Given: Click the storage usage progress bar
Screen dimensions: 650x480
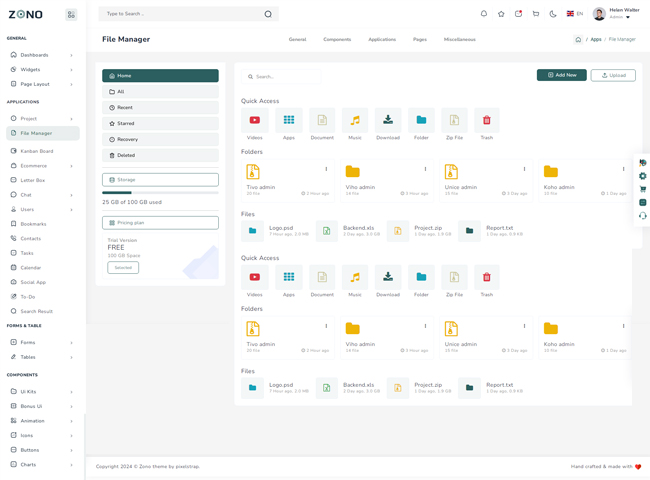Looking at the screenshot, I should 160,193.
